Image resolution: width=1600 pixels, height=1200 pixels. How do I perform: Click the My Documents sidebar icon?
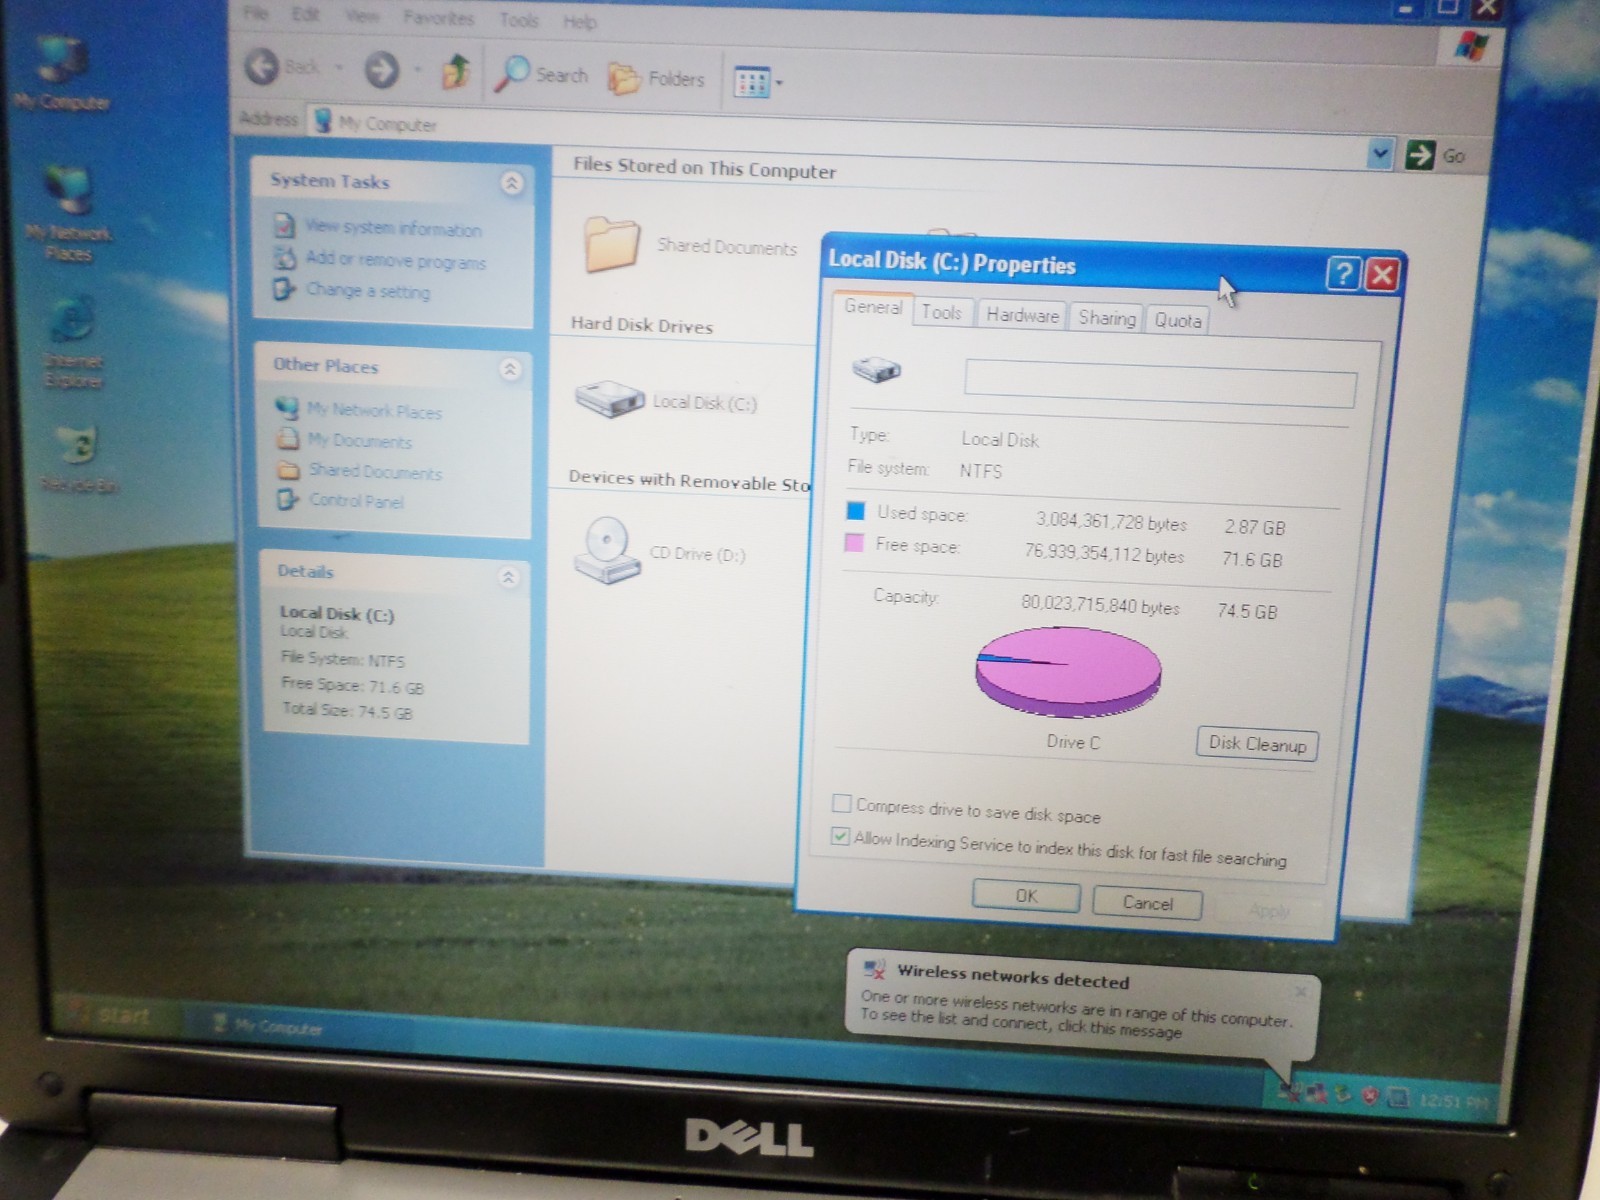(x=288, y=438)
